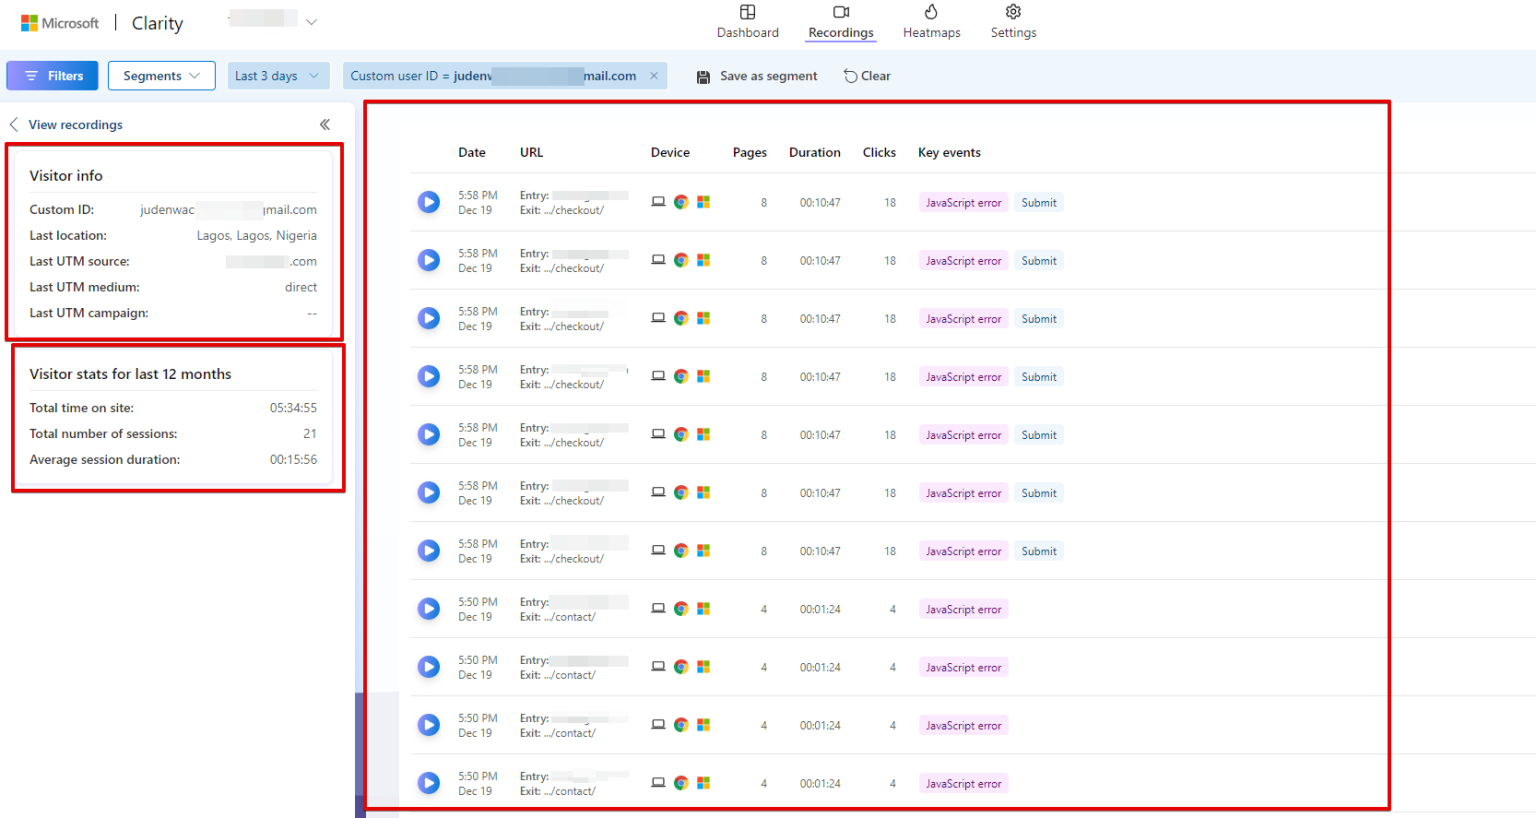
Task: Click the Microsoft logo
Action: [31, 22]
